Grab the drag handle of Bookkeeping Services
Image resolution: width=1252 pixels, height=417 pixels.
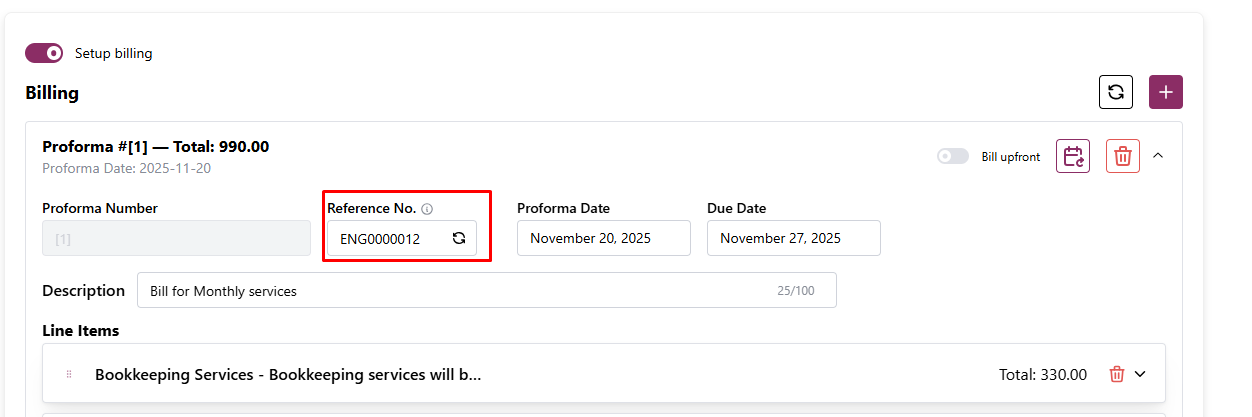pos(69,374)
